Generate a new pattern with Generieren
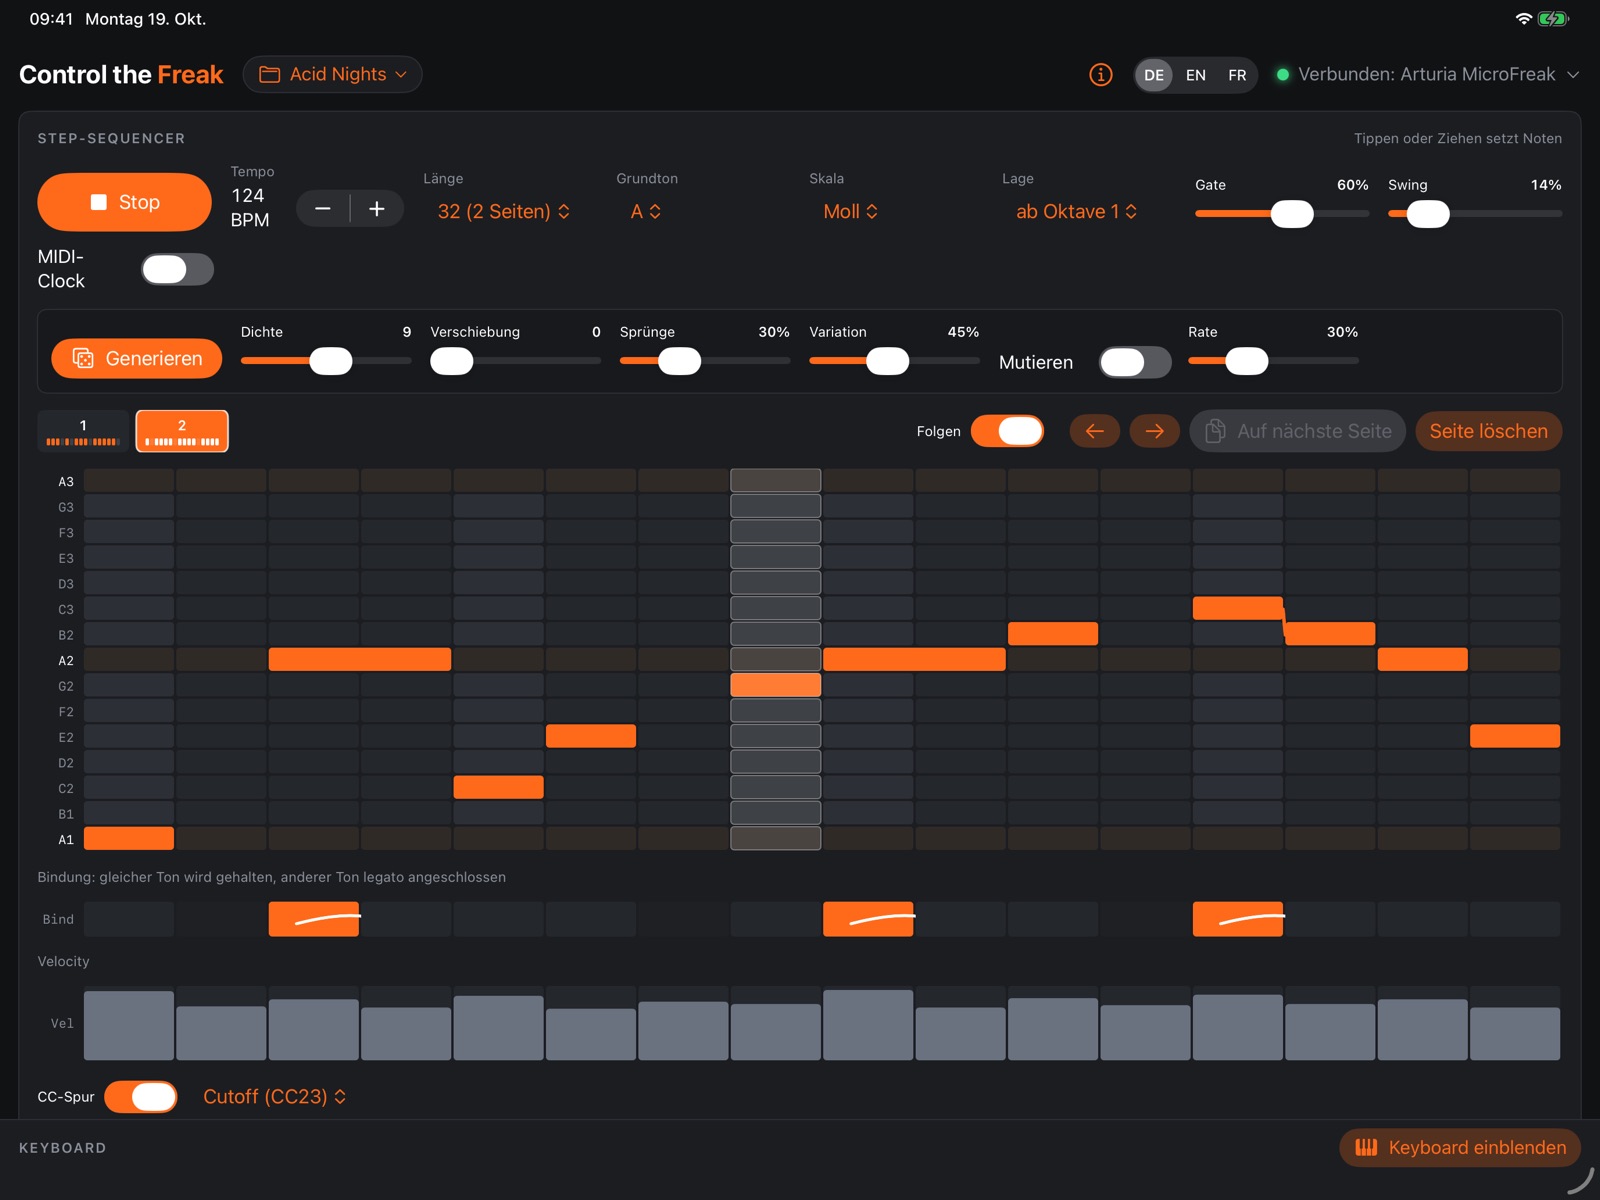This screenshot has width=1600, height=1200. tap(137, 359)
